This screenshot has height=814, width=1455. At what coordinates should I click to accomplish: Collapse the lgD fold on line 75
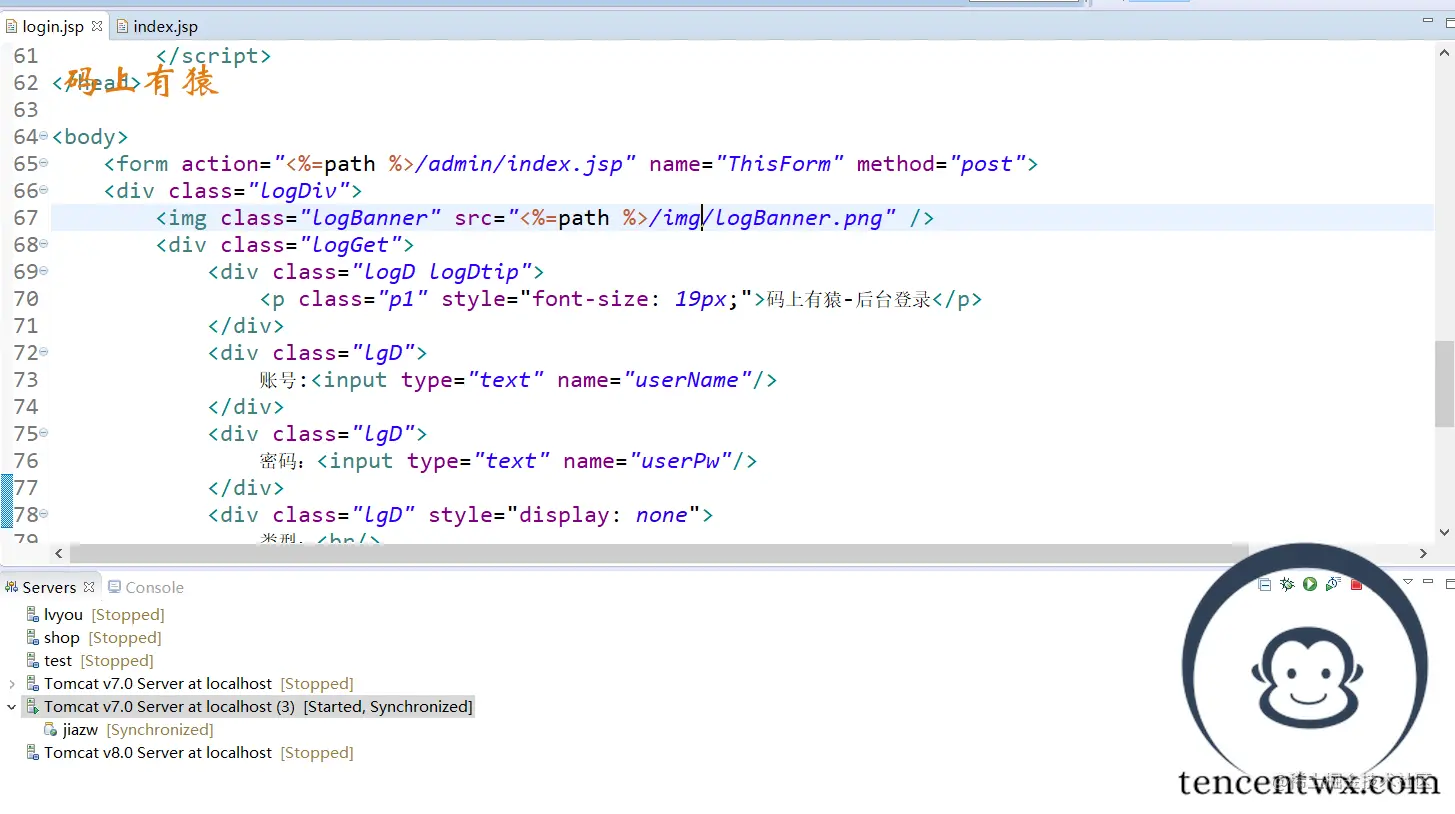(x=44, y=433)
